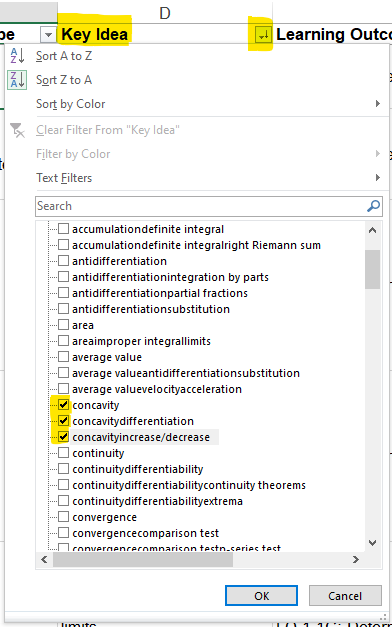Image resolution: width=392 pixels, height=627 pixels.
Task: Uncheck the concavity checkbox
Action: click(x=63, y=405)
